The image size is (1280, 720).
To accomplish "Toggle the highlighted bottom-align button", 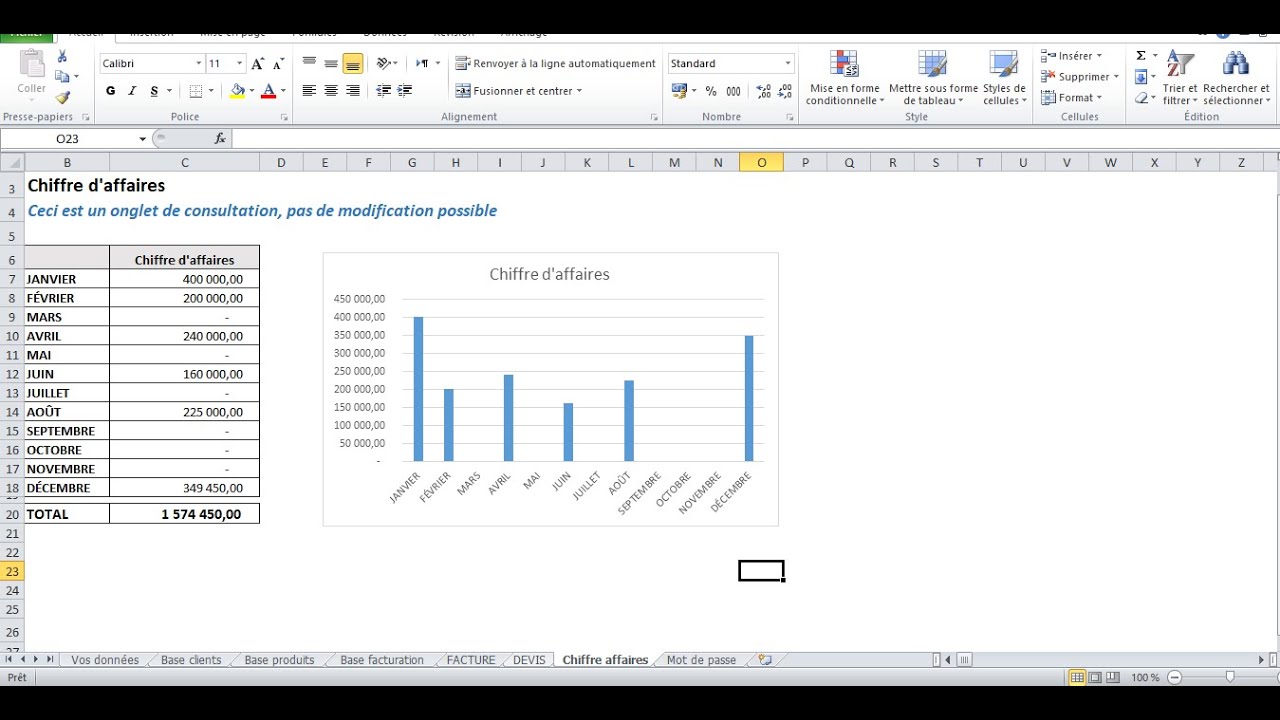I will [353, 63].
